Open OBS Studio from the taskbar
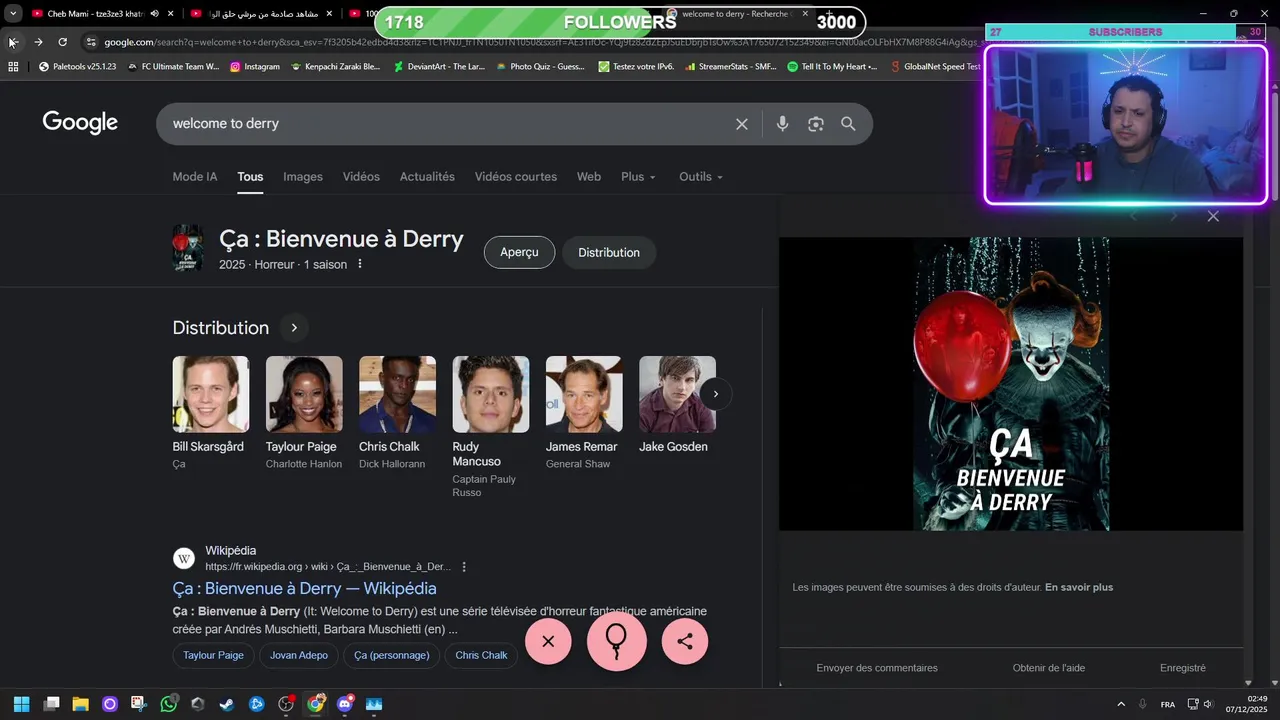This screenshot has width=1280, height=720. point(286,704)
